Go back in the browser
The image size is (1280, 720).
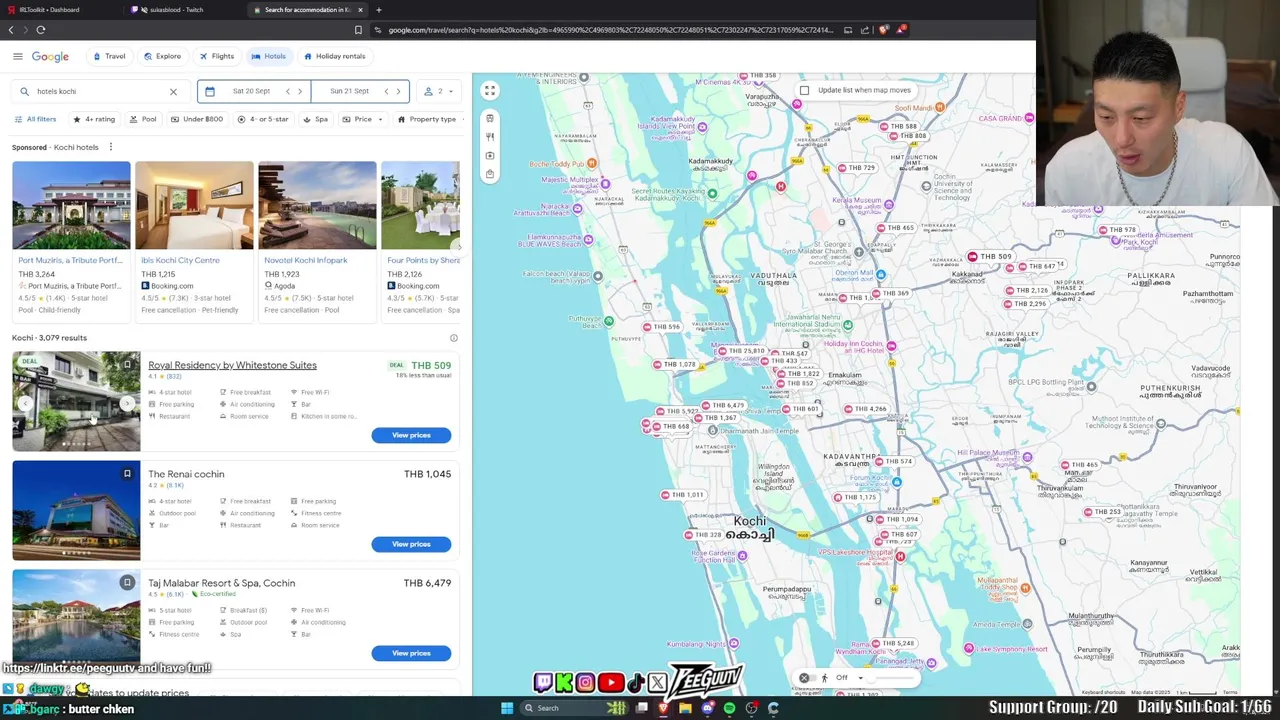[11, 30]
